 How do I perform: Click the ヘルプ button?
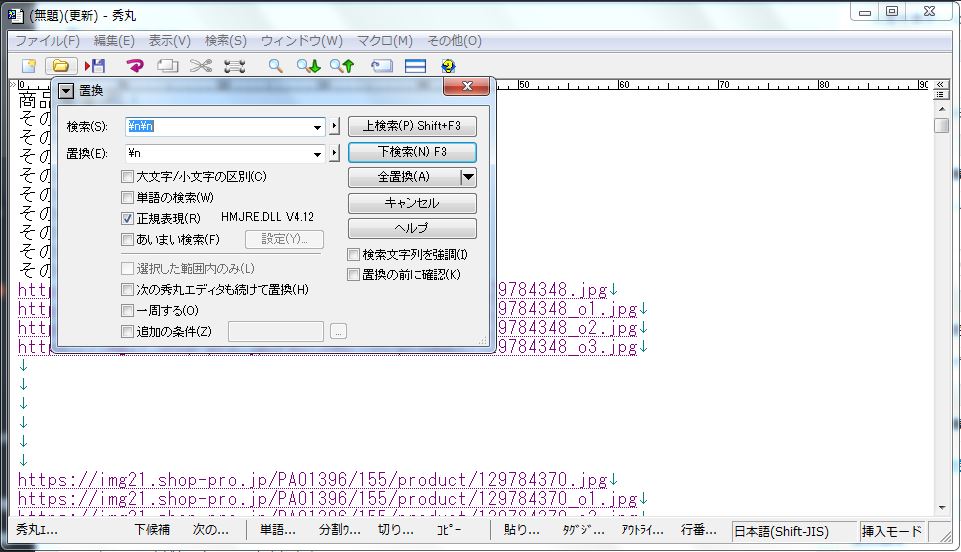412,229
